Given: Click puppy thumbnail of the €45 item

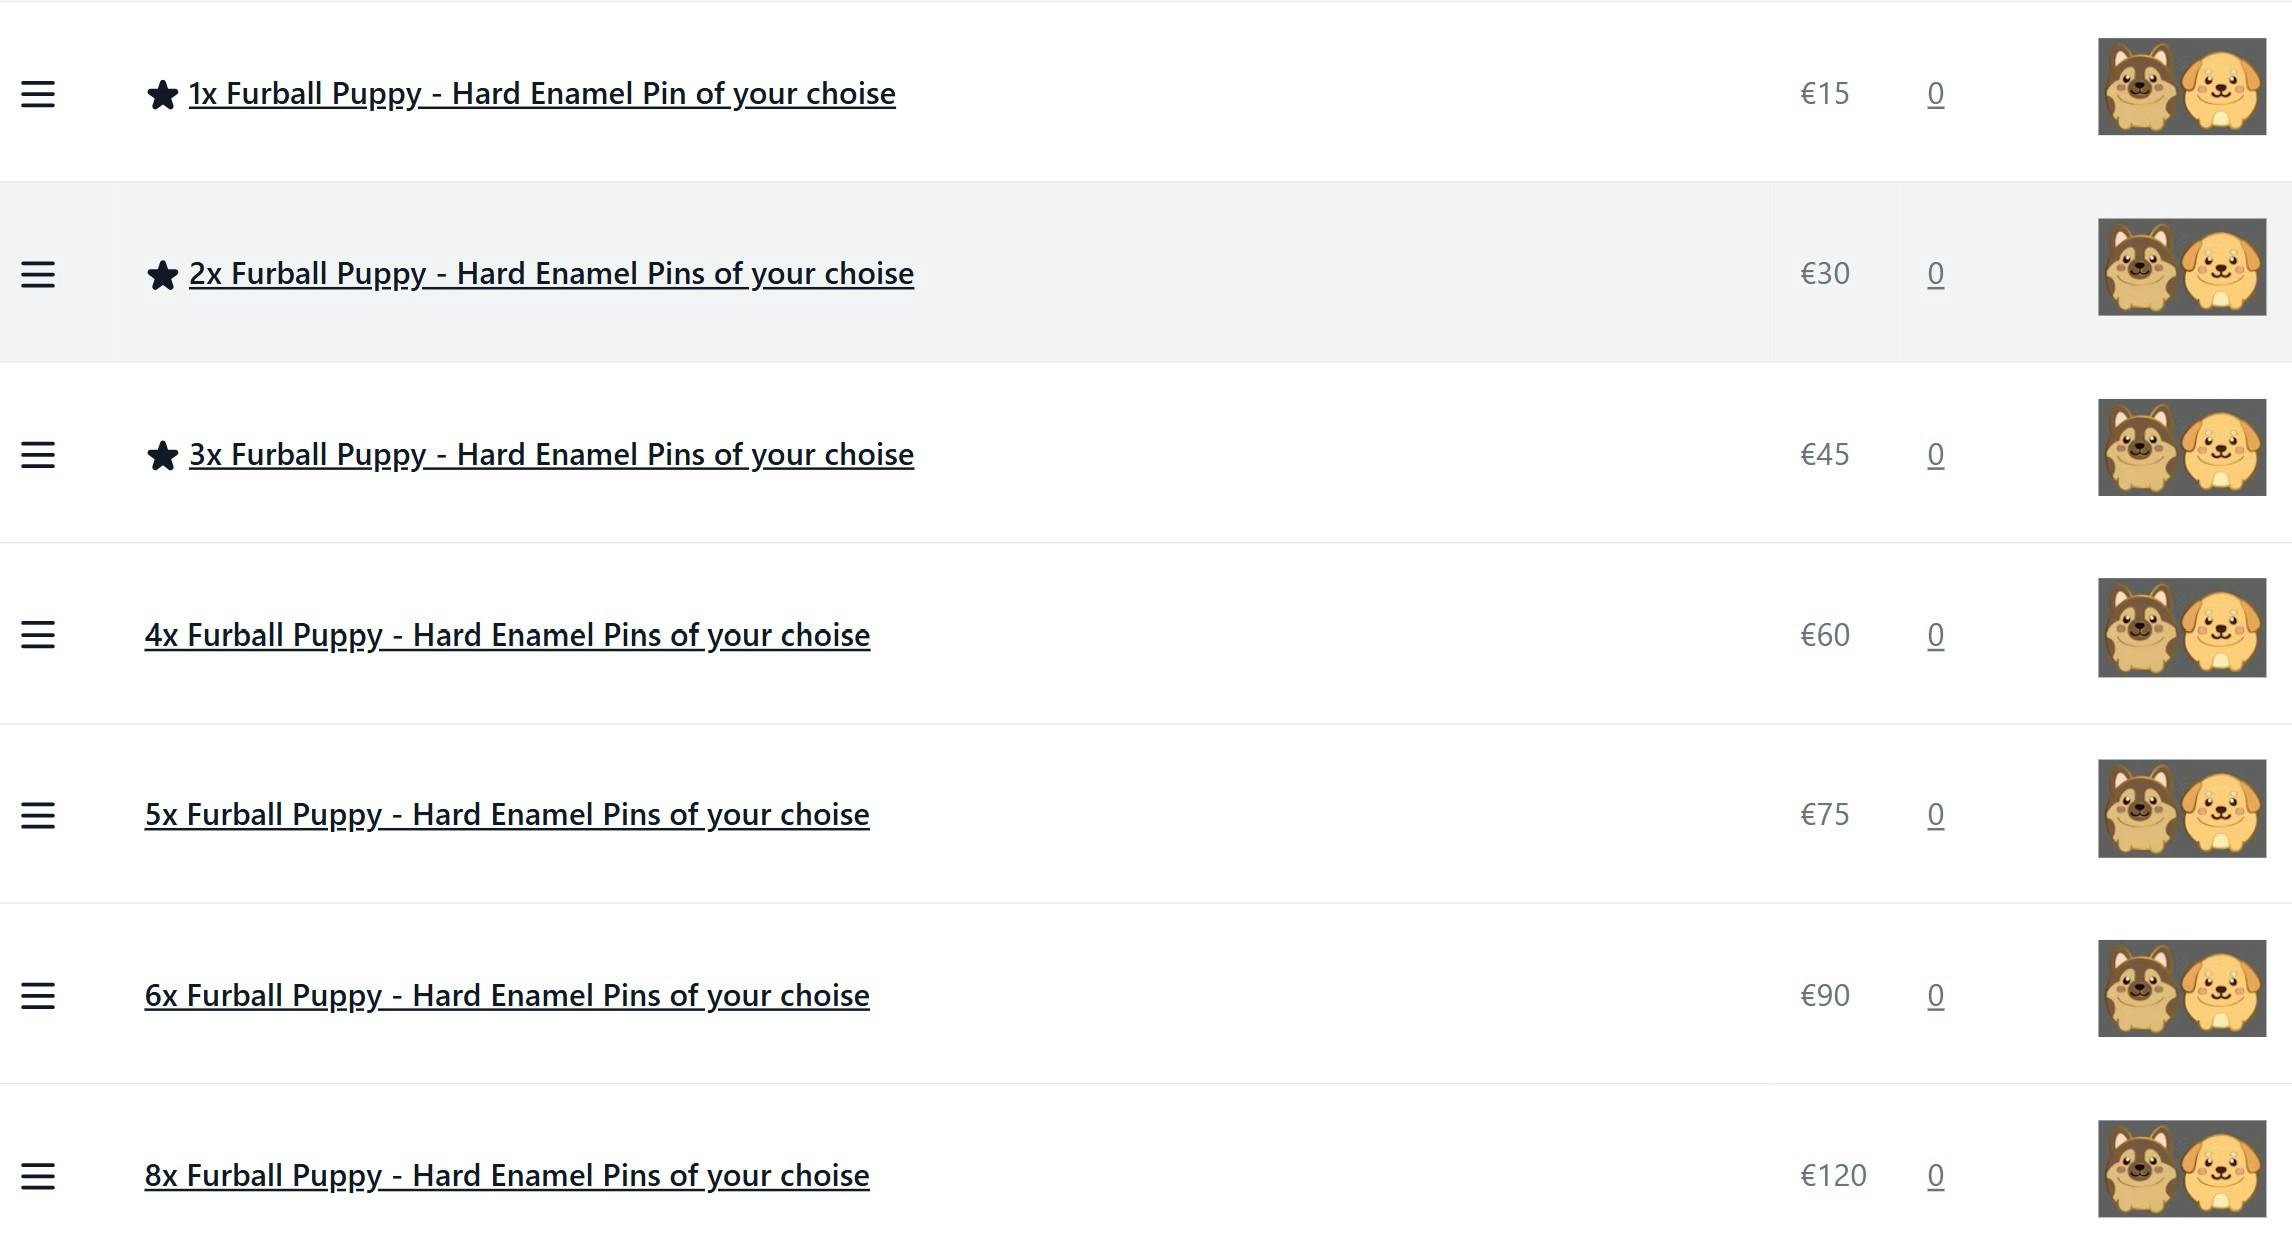Looking at the screenshot, I should pos(2181,447).
